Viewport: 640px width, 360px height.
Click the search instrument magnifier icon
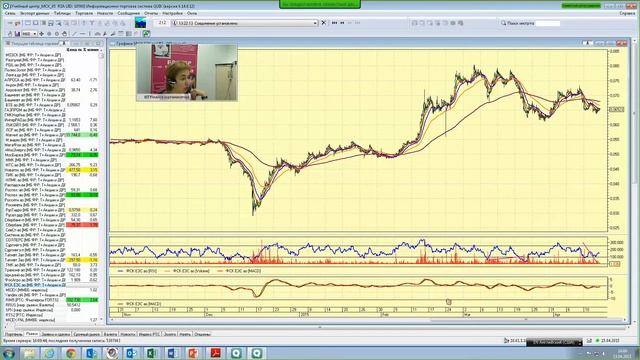[x=503, y=23]
